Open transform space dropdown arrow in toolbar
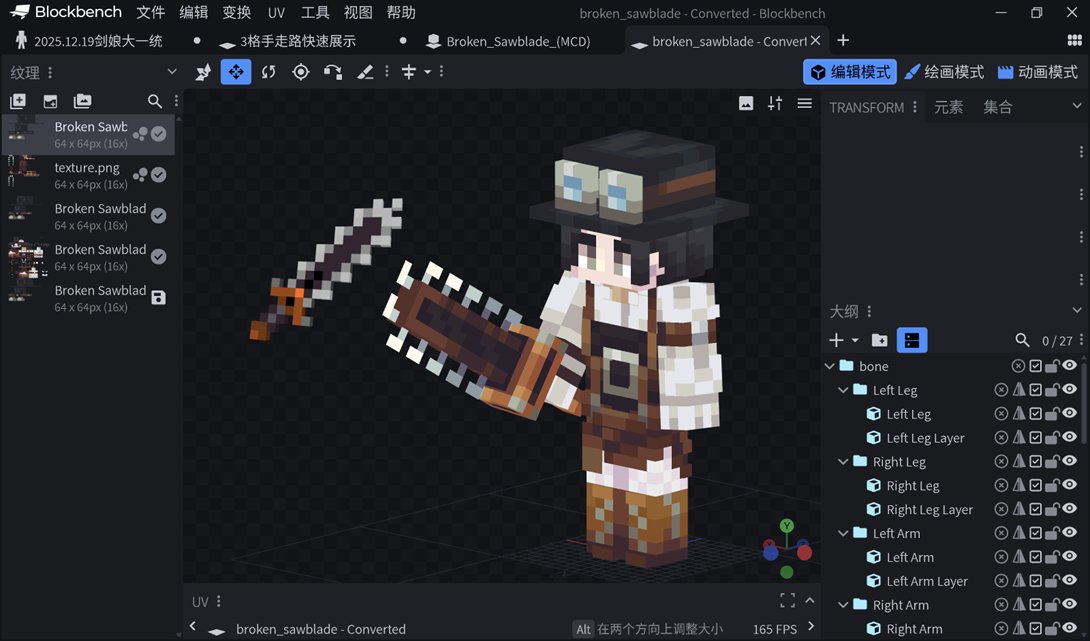 click(427, 72)
